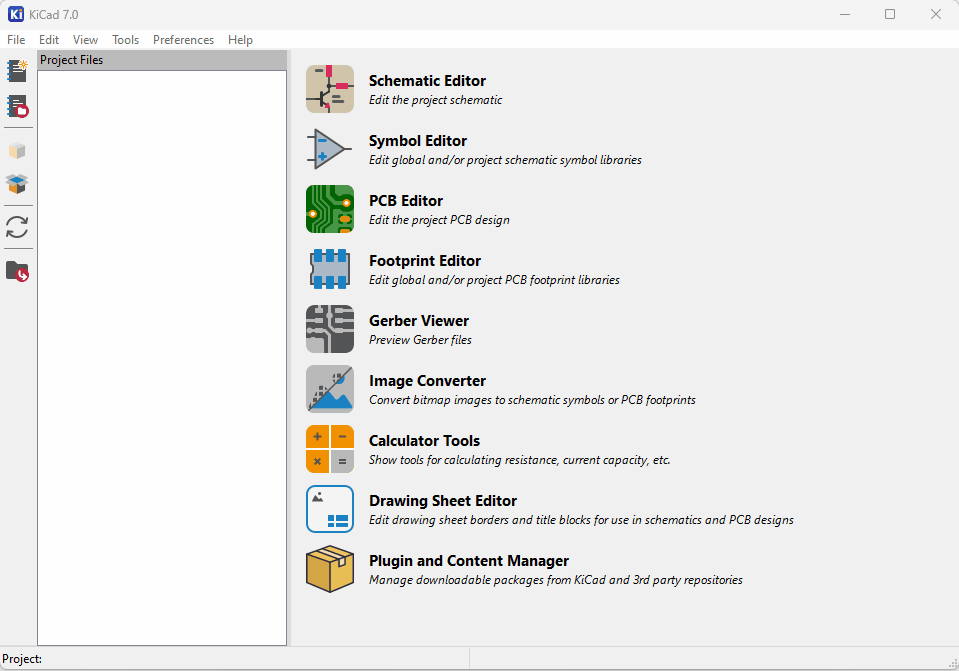
Task: Open the Drawing Sheet Editor icon
Action: [x=330, y=508]
